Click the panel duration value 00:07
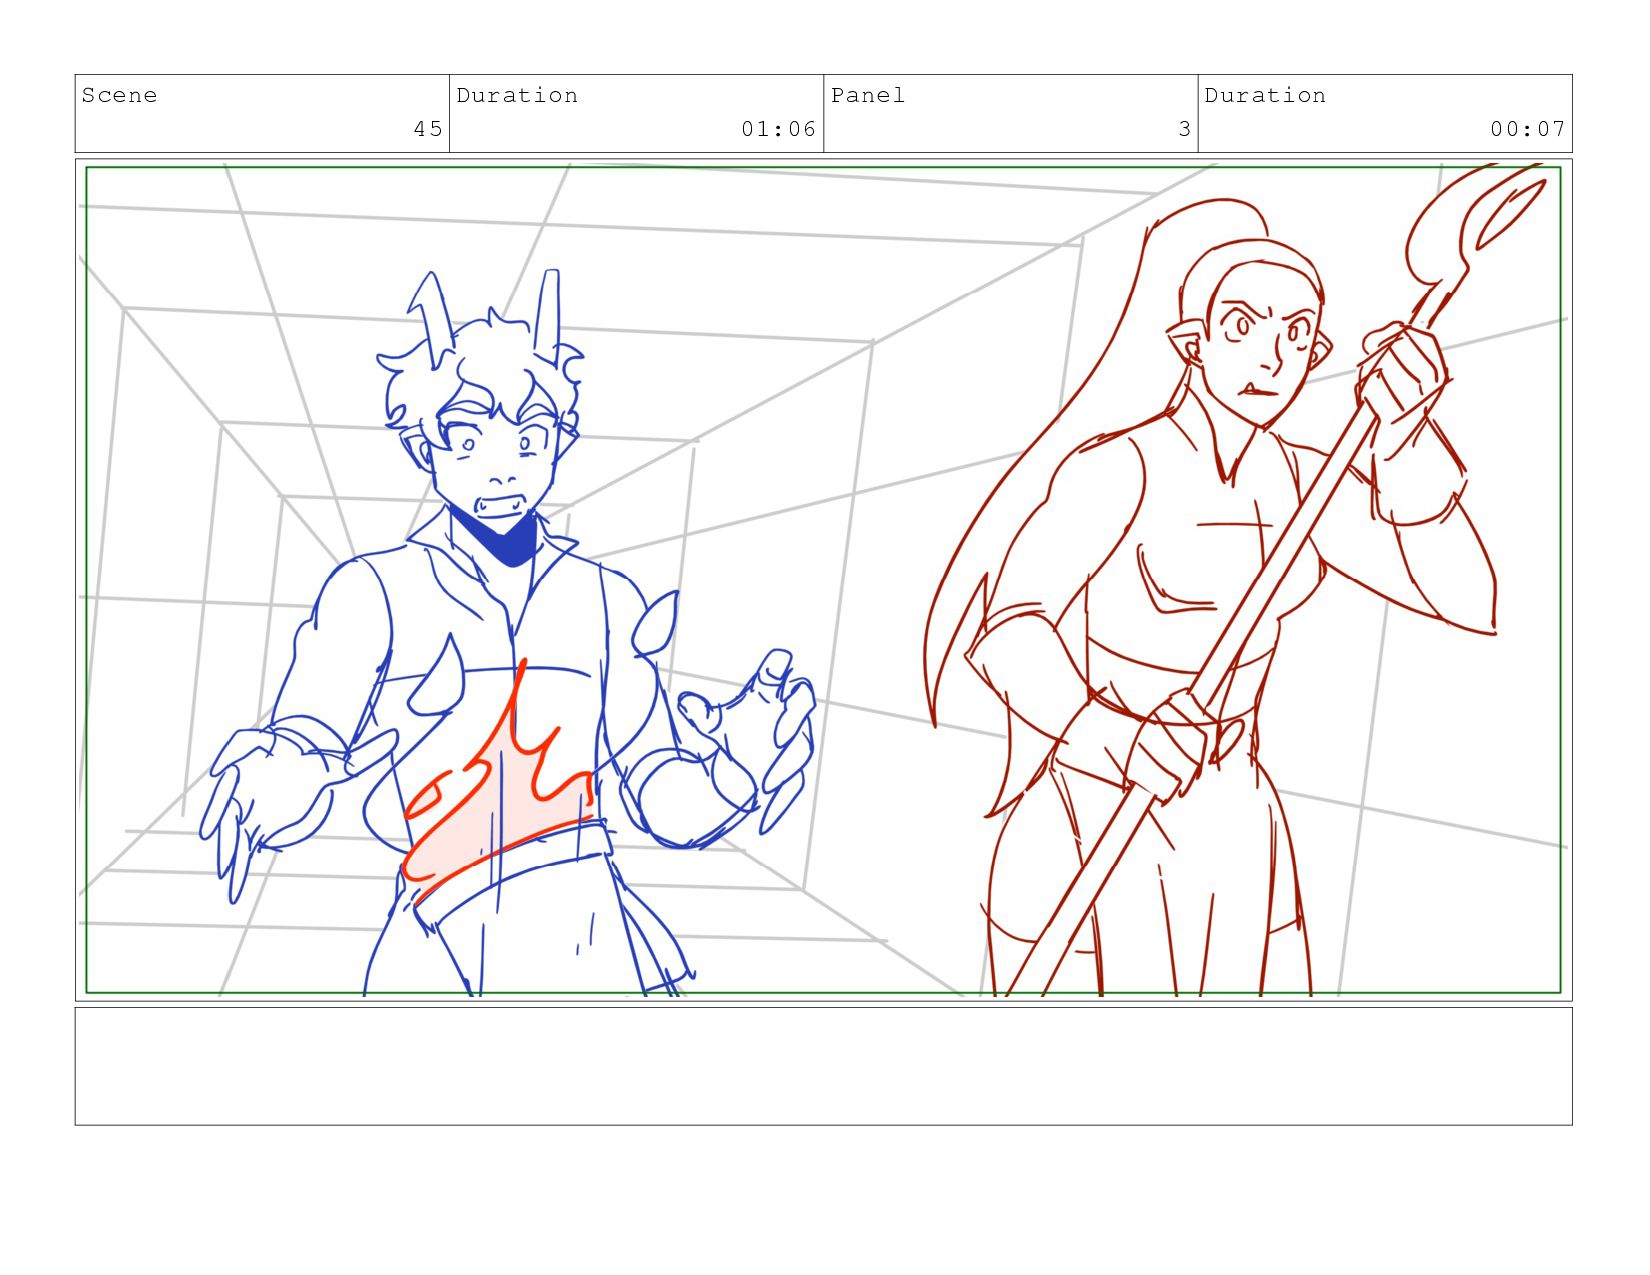Viewport: 1650px width, 1275px height. coord(1527,129)
